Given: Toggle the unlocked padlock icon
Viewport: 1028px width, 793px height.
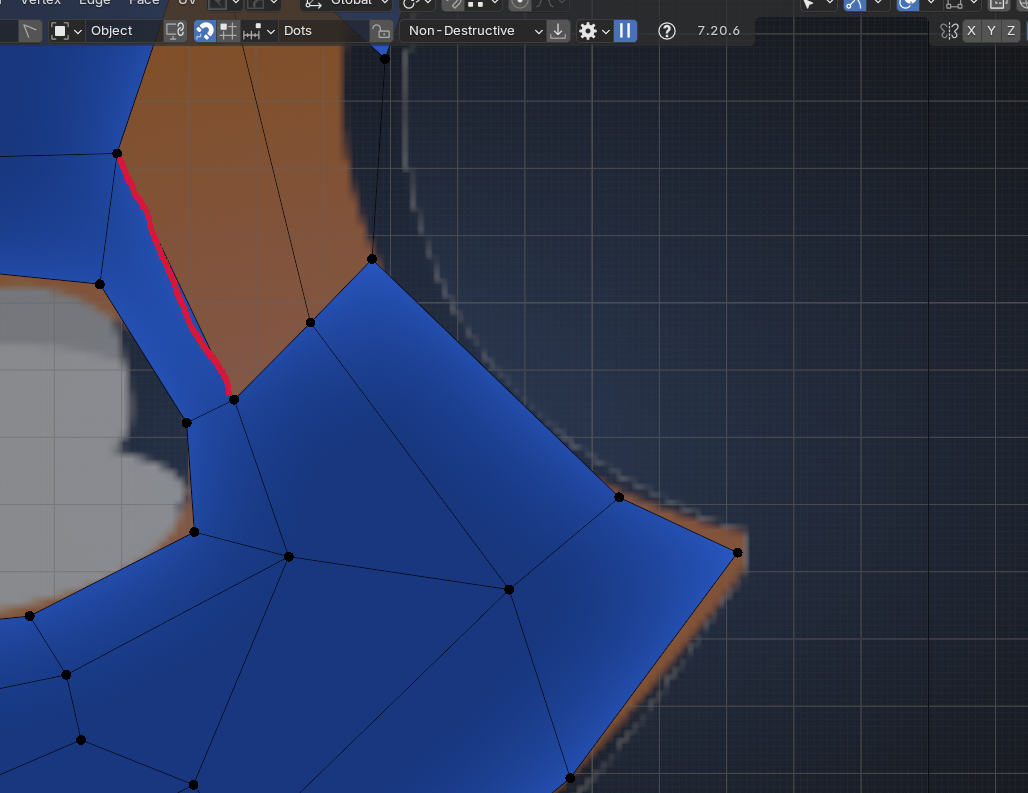Looking at the screenshot, I should tap(380, 31).
